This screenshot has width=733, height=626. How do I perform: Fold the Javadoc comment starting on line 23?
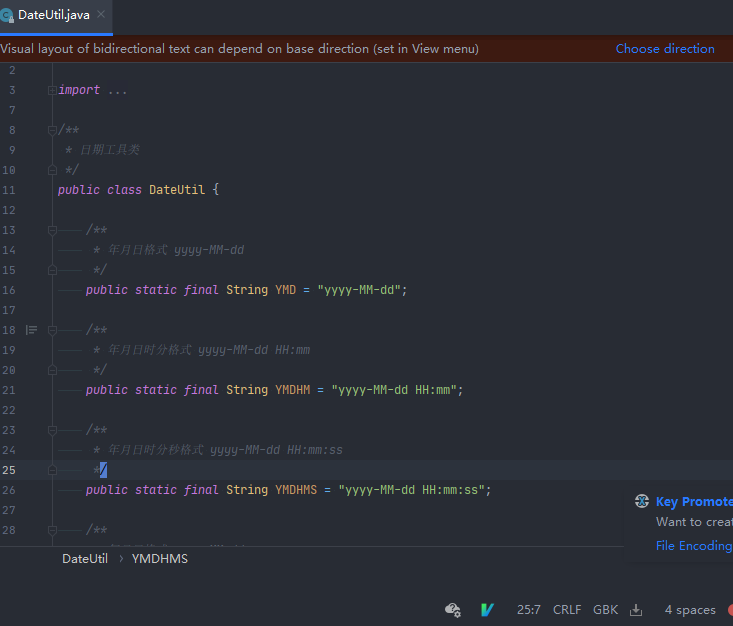click(x=52, y=430)
